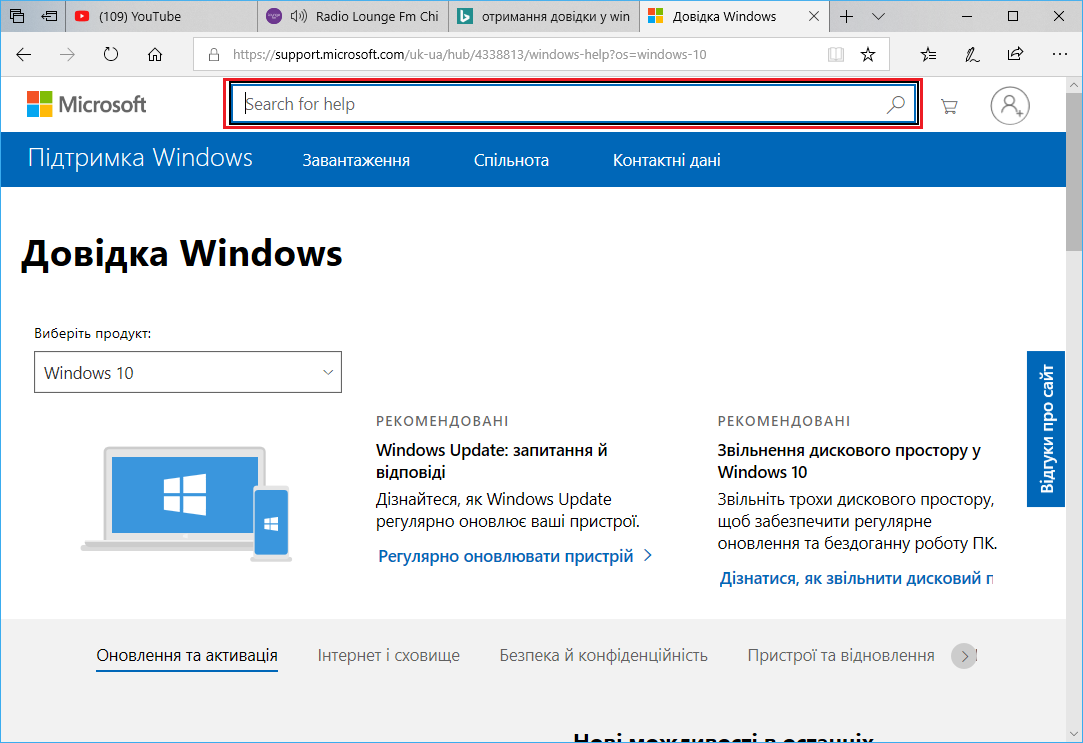This screenshot has height=743, width=1083.
Task: Open the favorites hub icon
Action: click(x=928, y=55)
